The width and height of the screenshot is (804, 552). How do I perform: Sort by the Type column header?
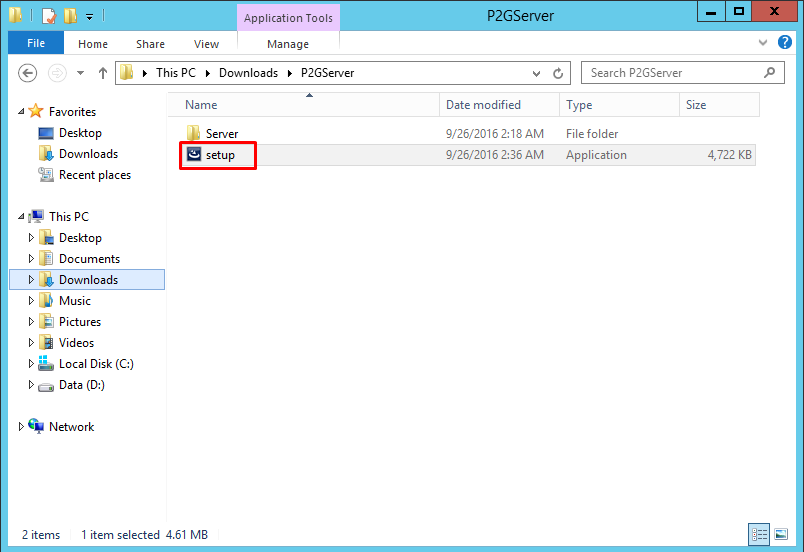coord(619,105)
